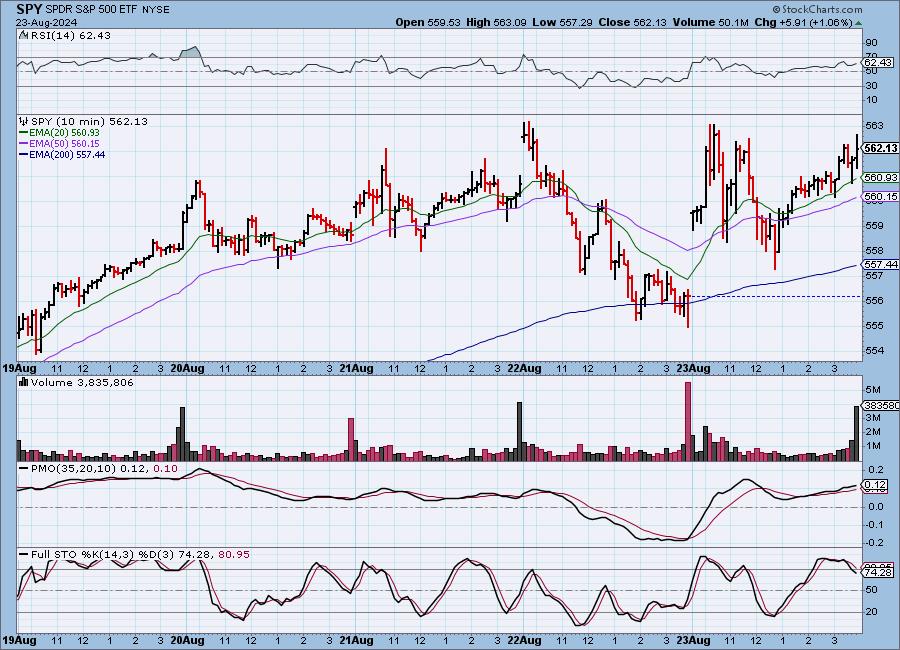Viewport: 900px width, 650px height.
Task: Click the 0.12 PMO value tag
Action: tap(875, 486)
